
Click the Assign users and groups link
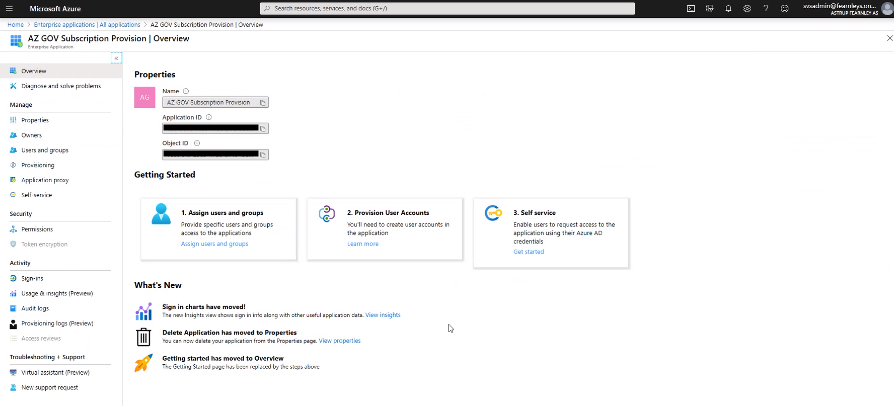tap(214, 243)
